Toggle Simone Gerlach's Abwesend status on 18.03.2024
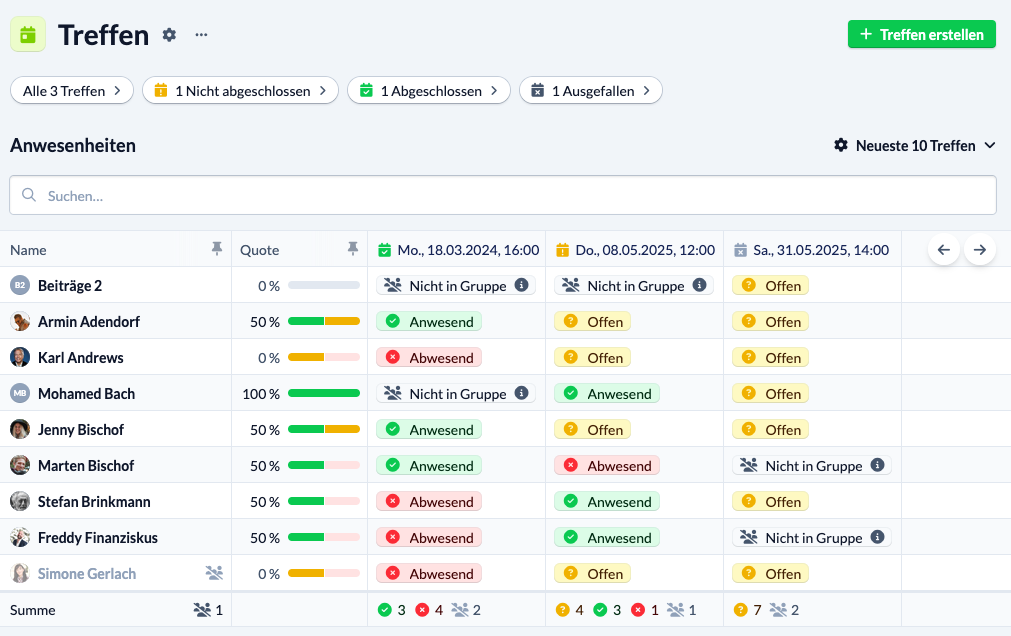This screenshot has height=636, width=1011. point(429,573)
